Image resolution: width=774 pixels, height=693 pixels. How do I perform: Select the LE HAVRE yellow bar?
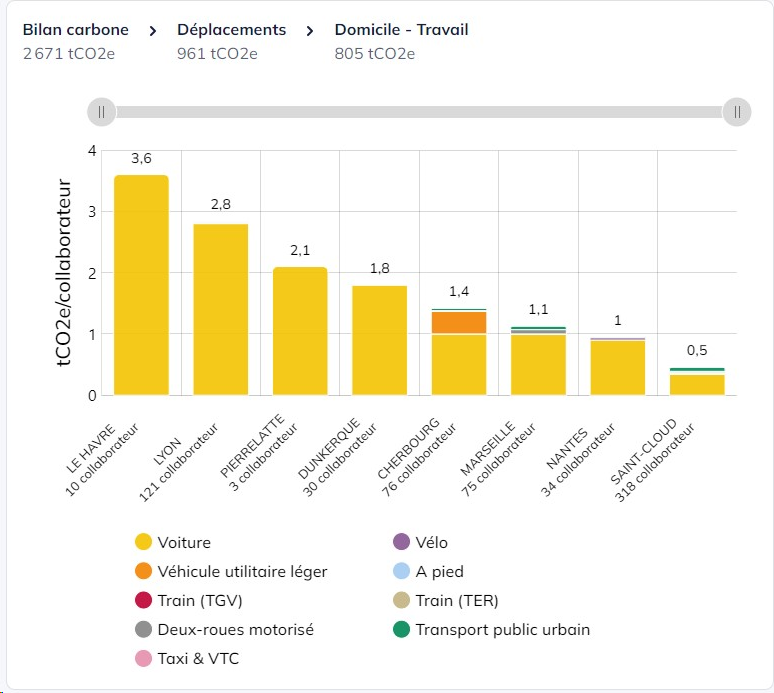pyautogui.click(x=141, y=285)
